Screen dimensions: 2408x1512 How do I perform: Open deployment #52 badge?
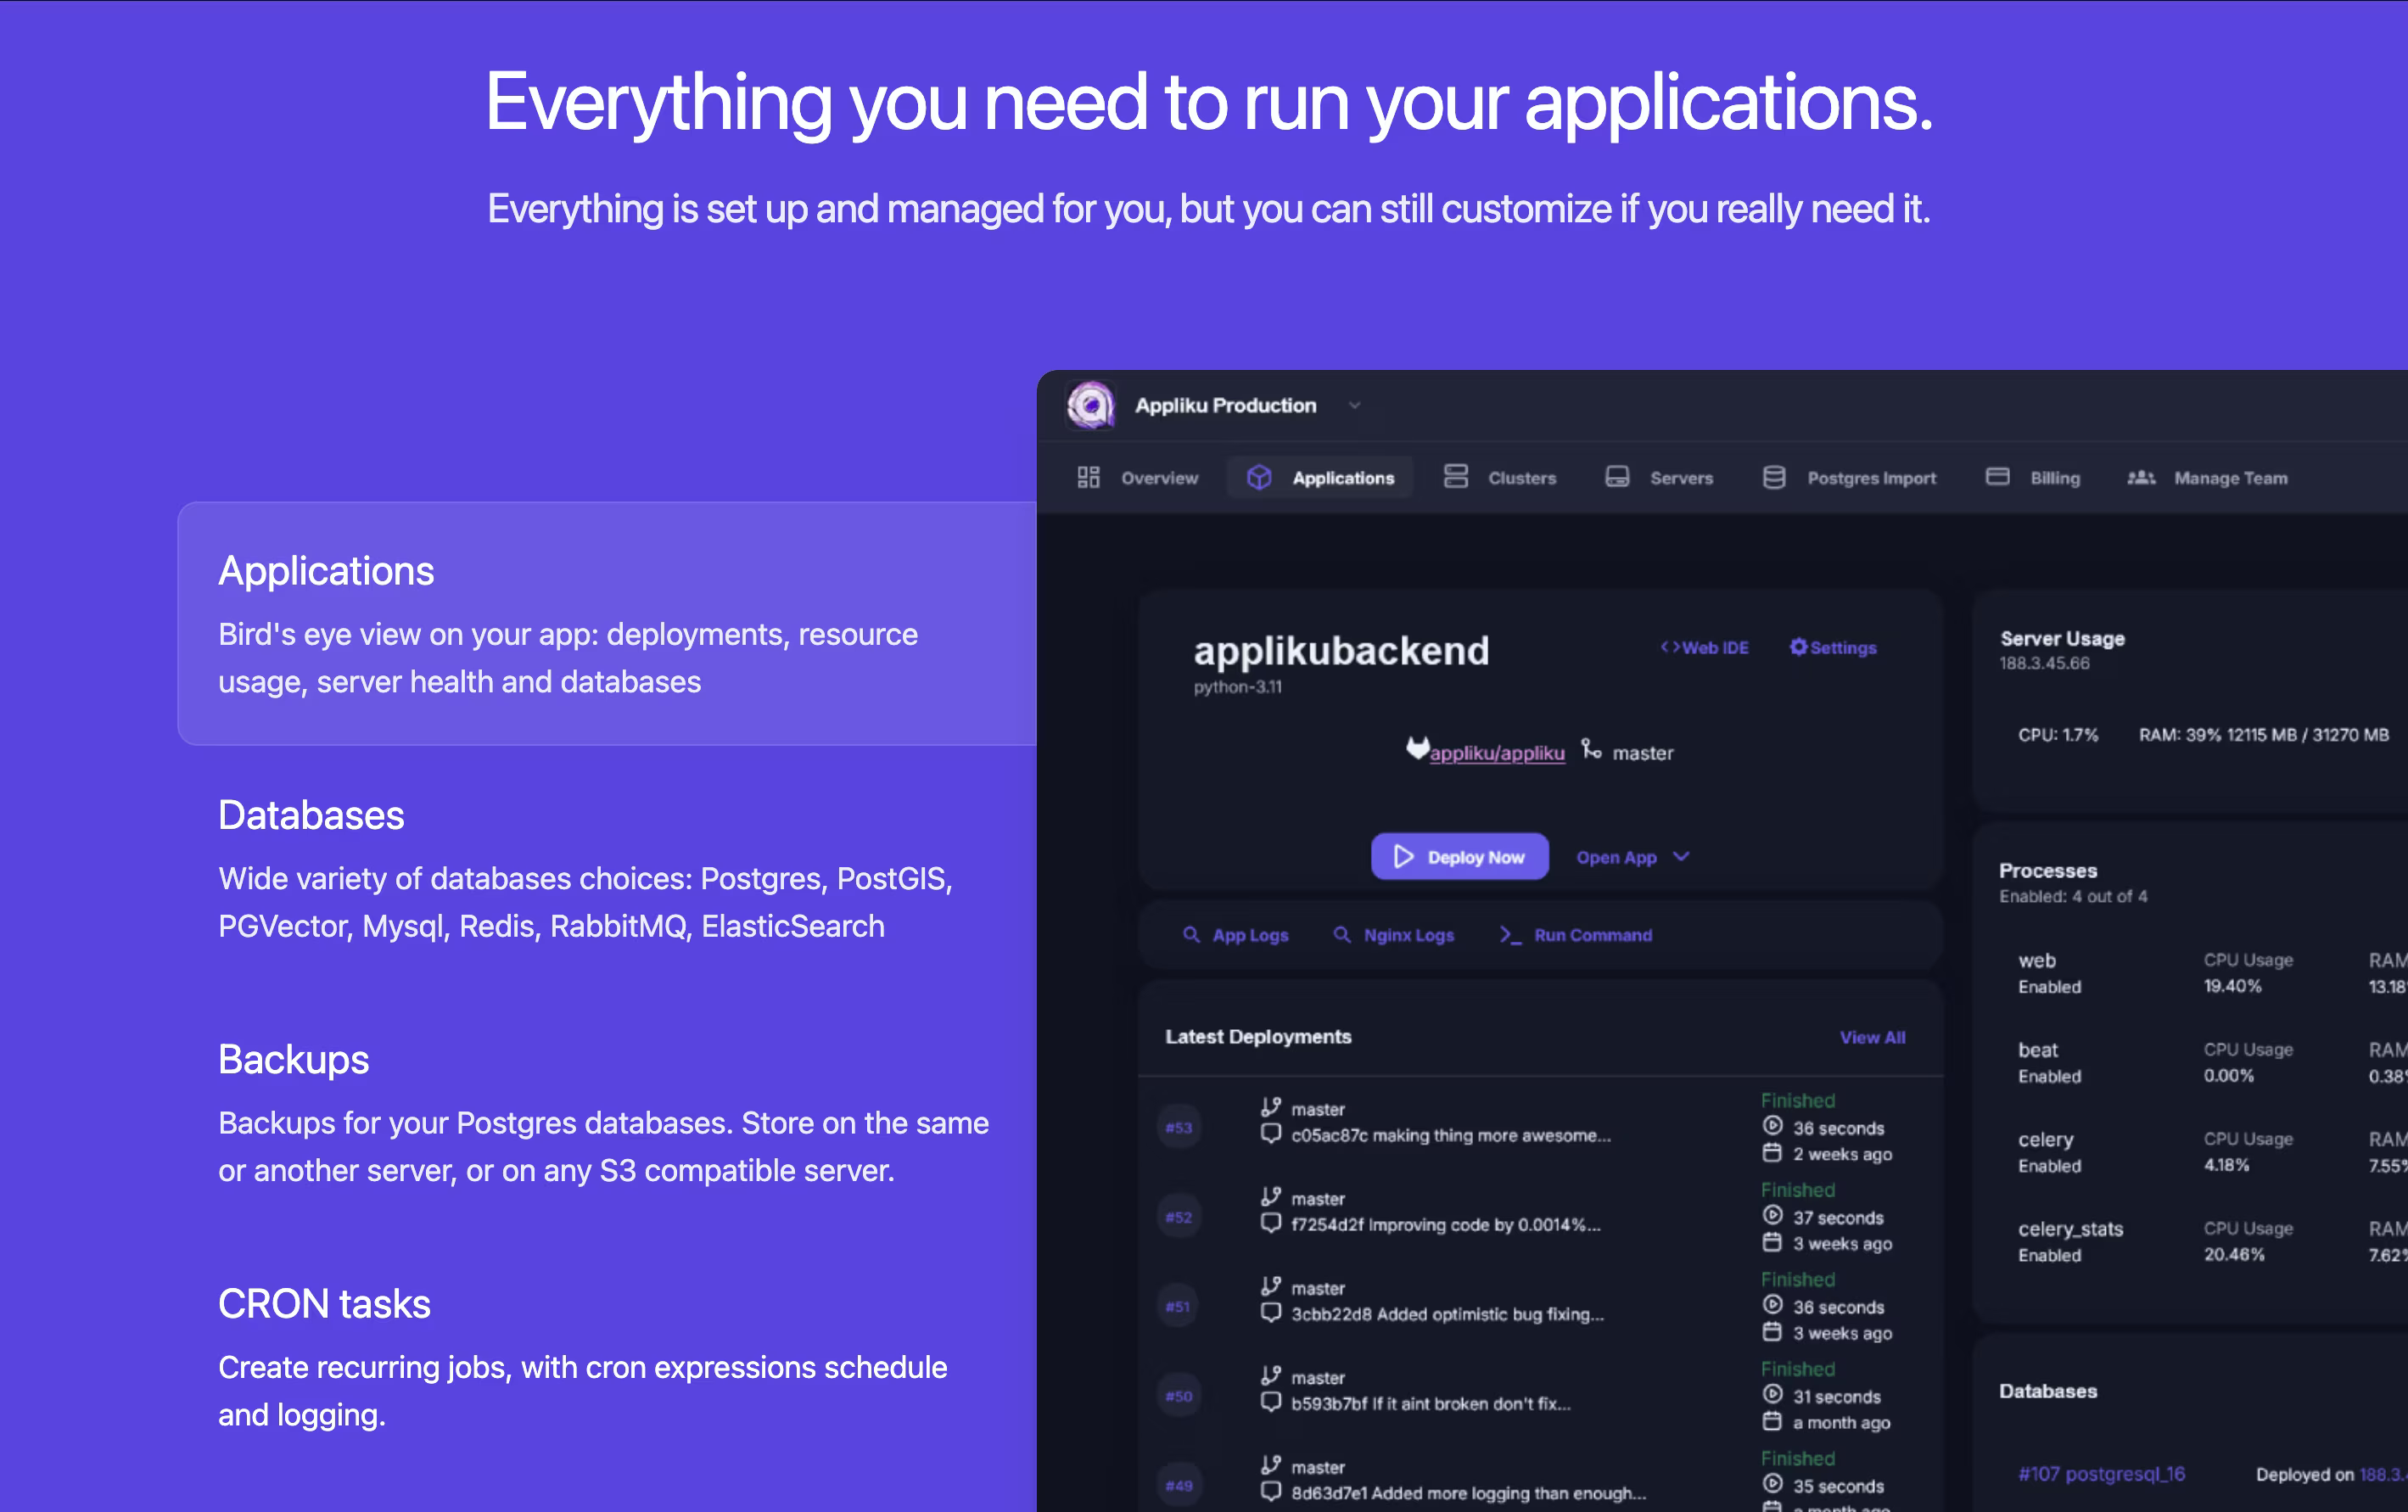tap(1179, 1217)
